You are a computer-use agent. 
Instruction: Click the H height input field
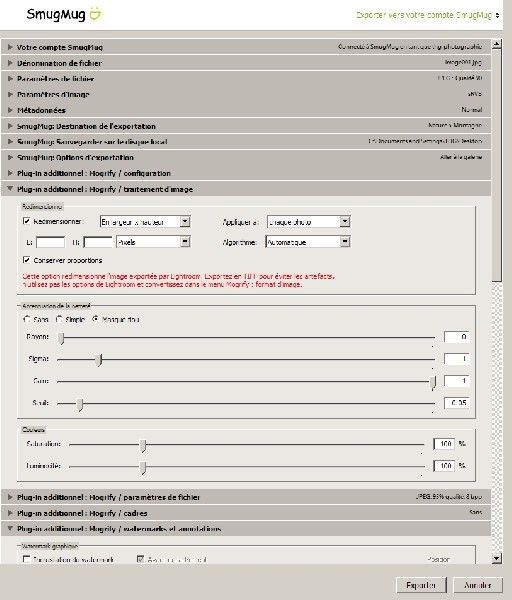(98, 242)
